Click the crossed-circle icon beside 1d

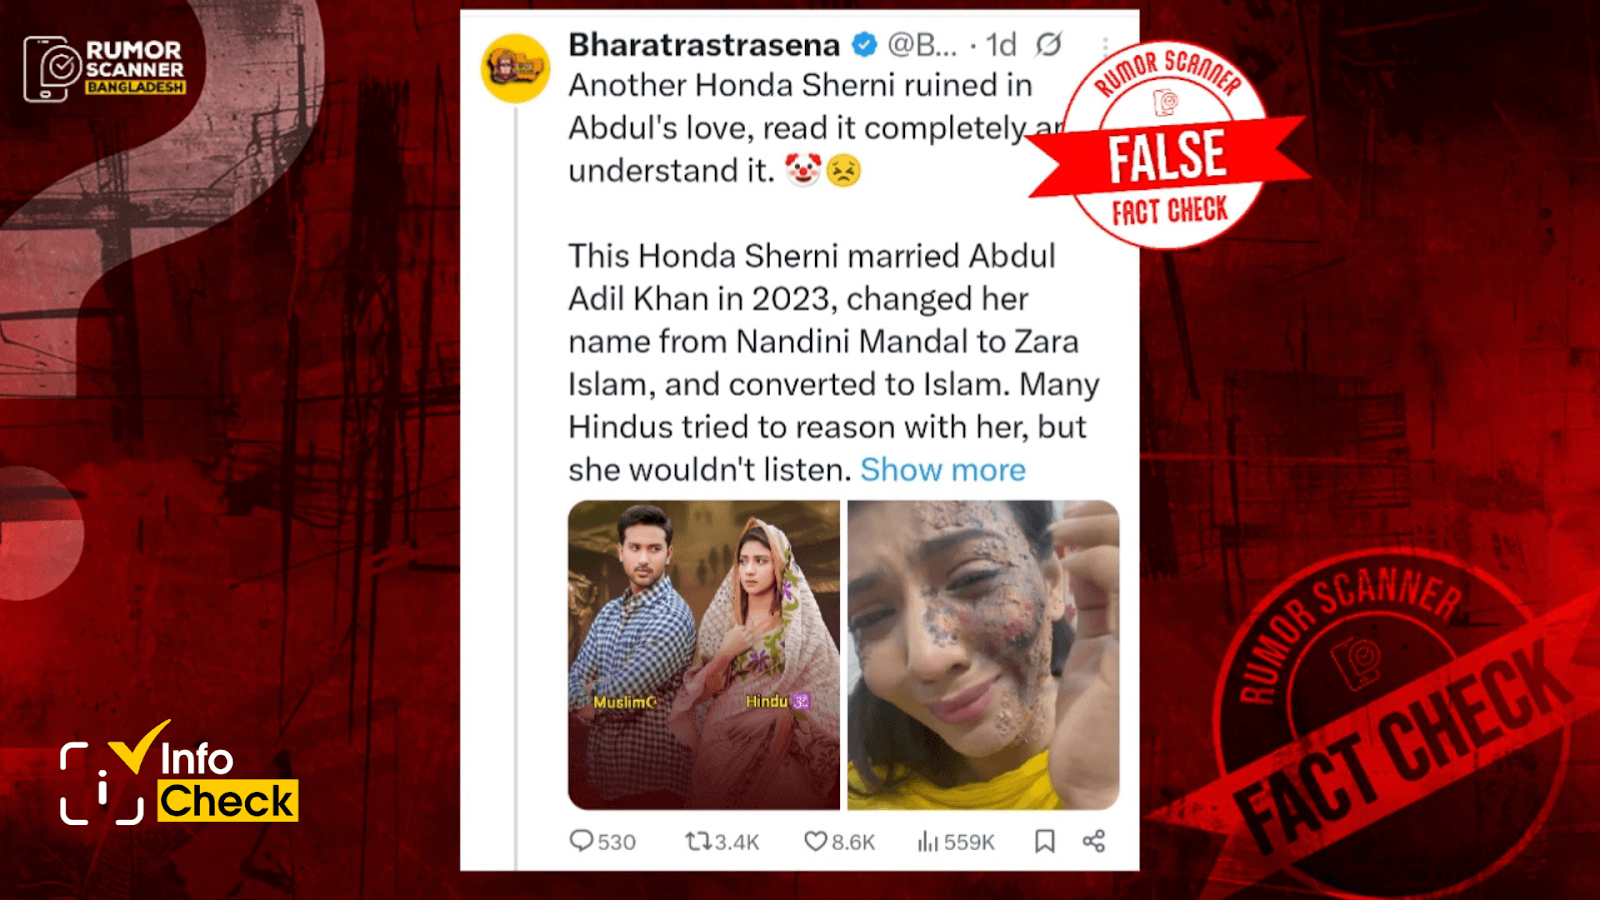pyautogui.click(x=1048, y=45)
